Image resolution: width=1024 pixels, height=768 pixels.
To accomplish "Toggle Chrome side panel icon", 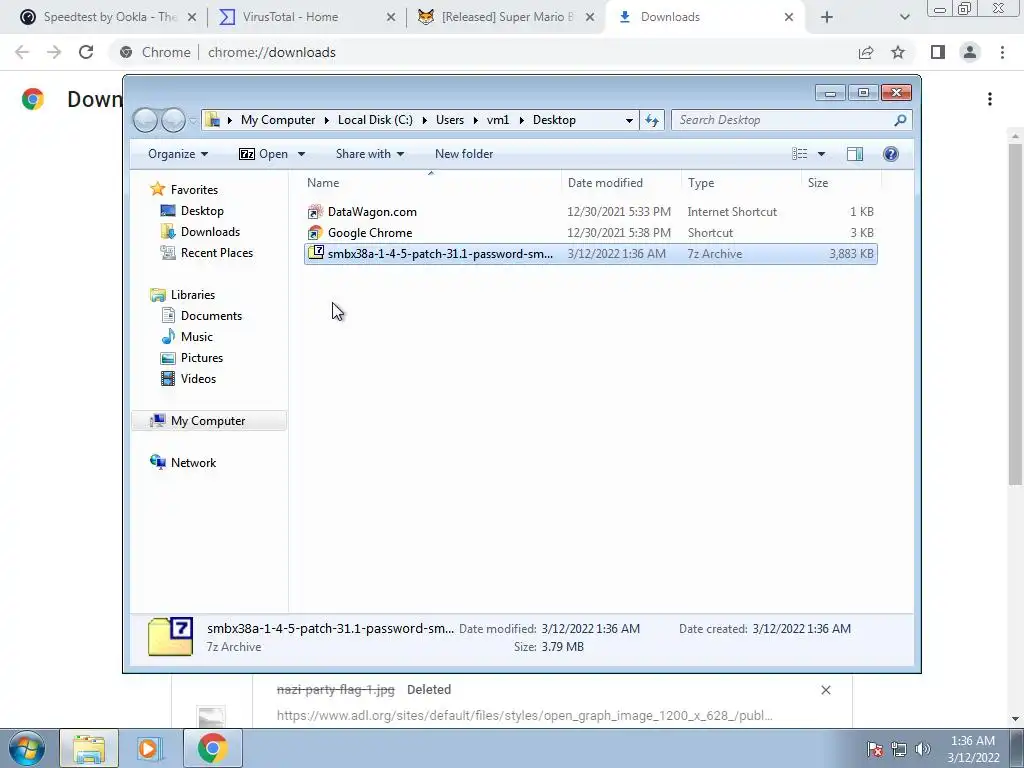I will pos(938,52).
